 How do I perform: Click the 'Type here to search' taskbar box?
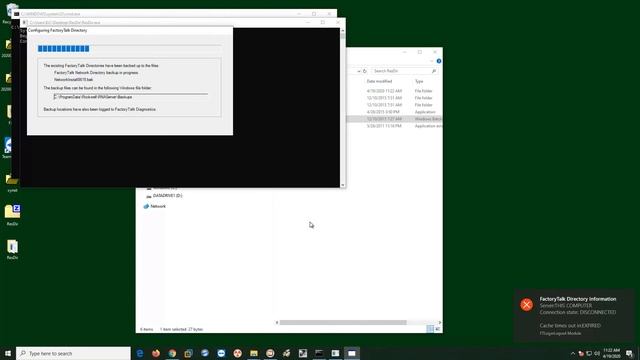(73, 353)
